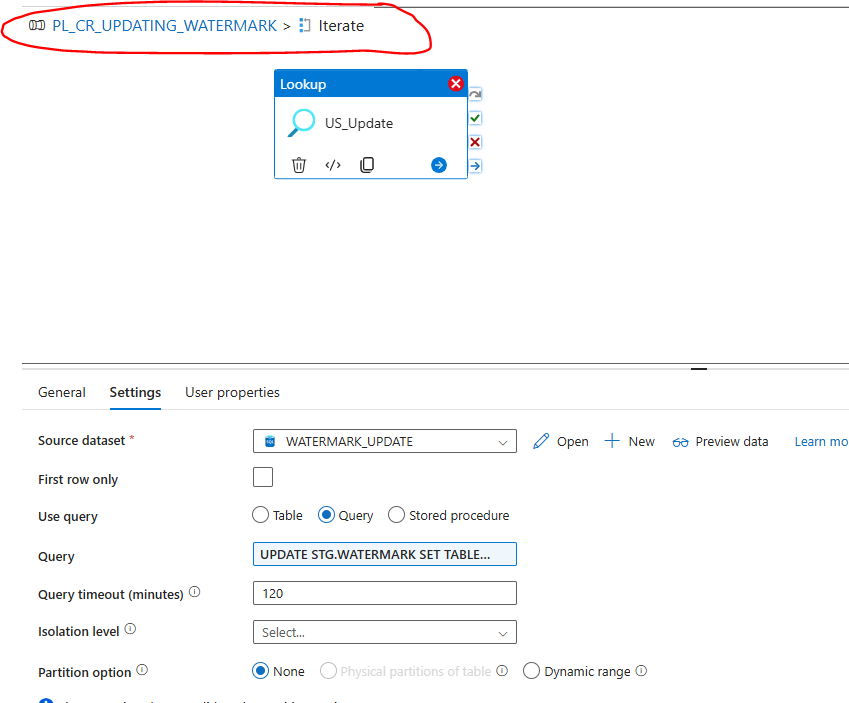Click the red error badge on Lookup activity

tap(456, 83)
